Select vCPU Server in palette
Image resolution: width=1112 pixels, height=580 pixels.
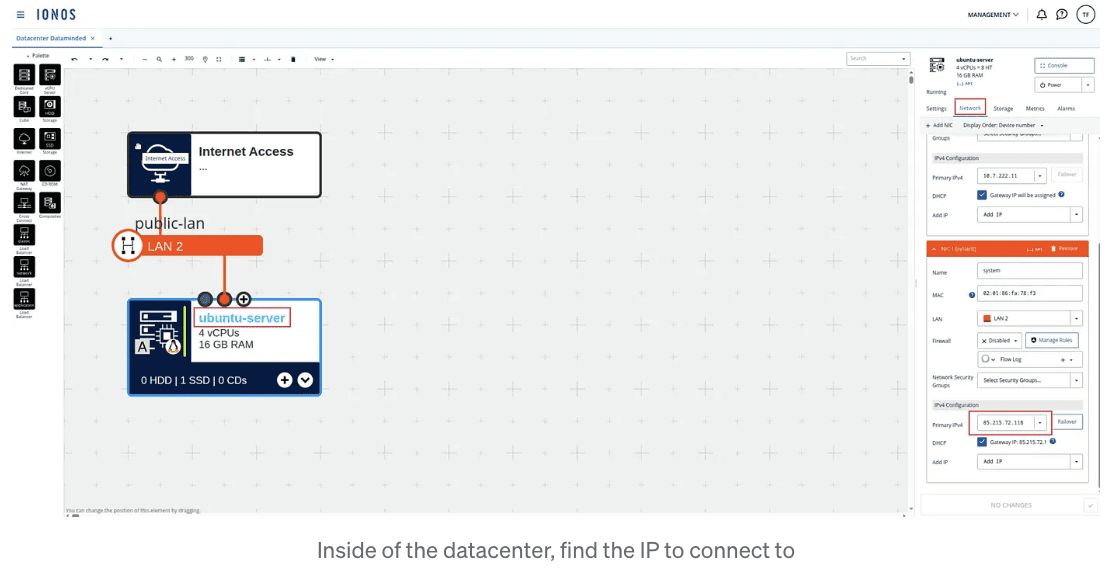coord(50,75)
